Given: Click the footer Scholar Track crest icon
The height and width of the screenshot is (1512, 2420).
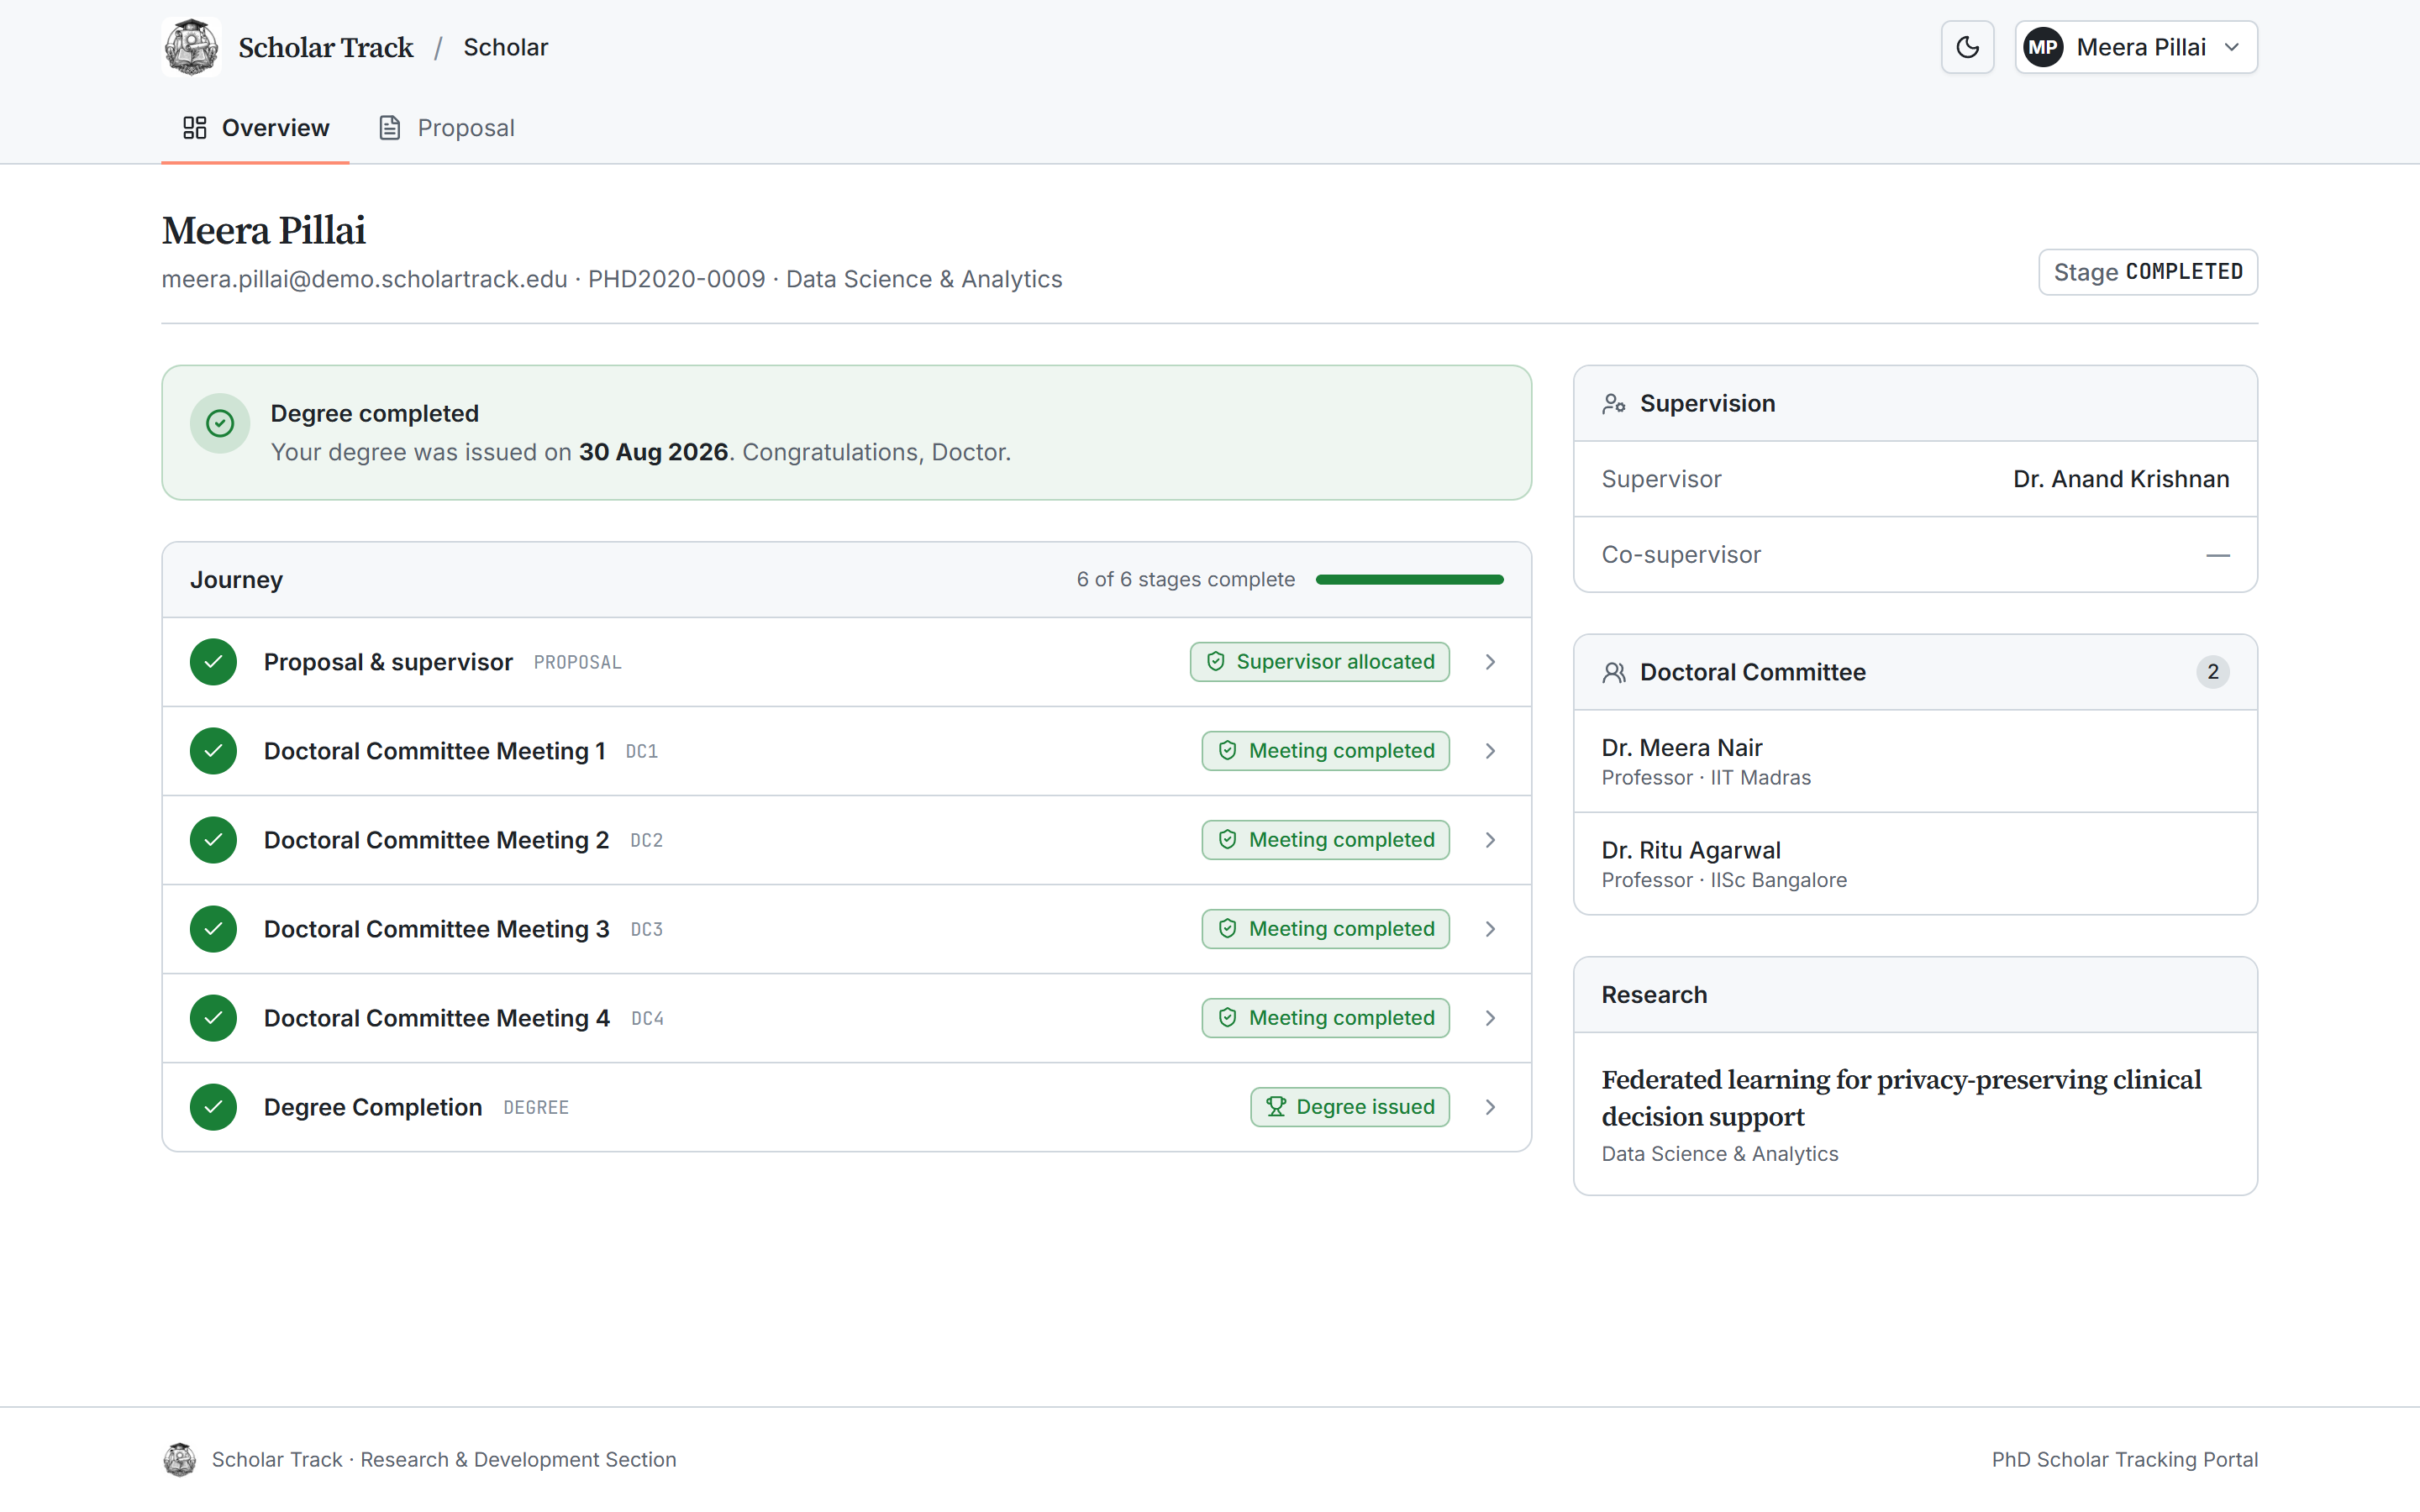Looking at the screenshot, I should point(180,1460).
